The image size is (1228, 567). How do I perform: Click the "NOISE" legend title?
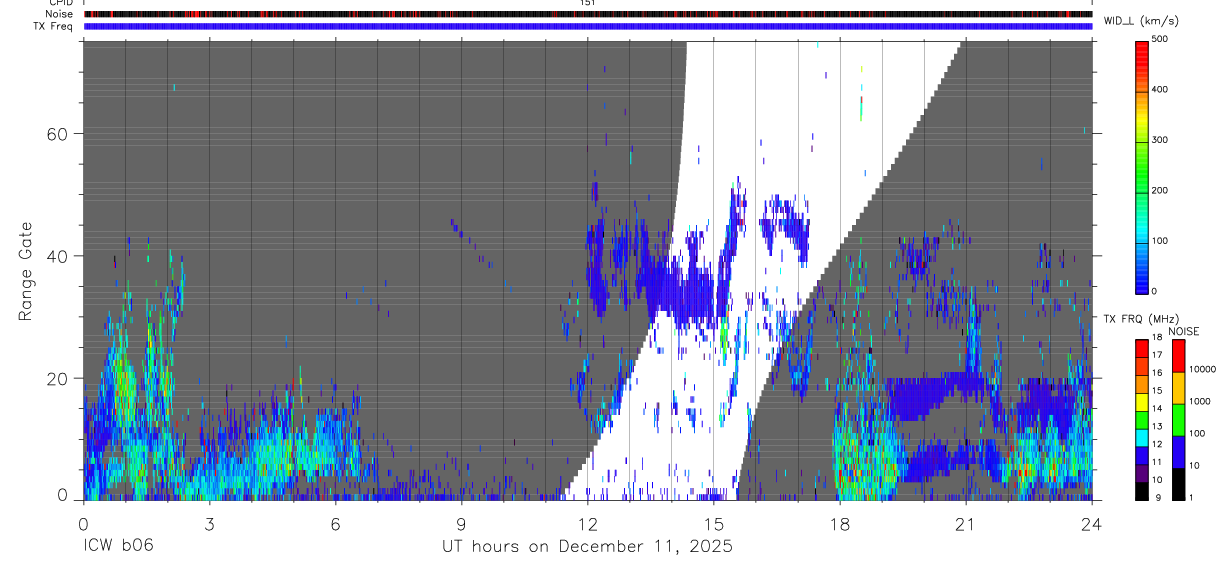pyautogui.click(x=1183, y=331)
